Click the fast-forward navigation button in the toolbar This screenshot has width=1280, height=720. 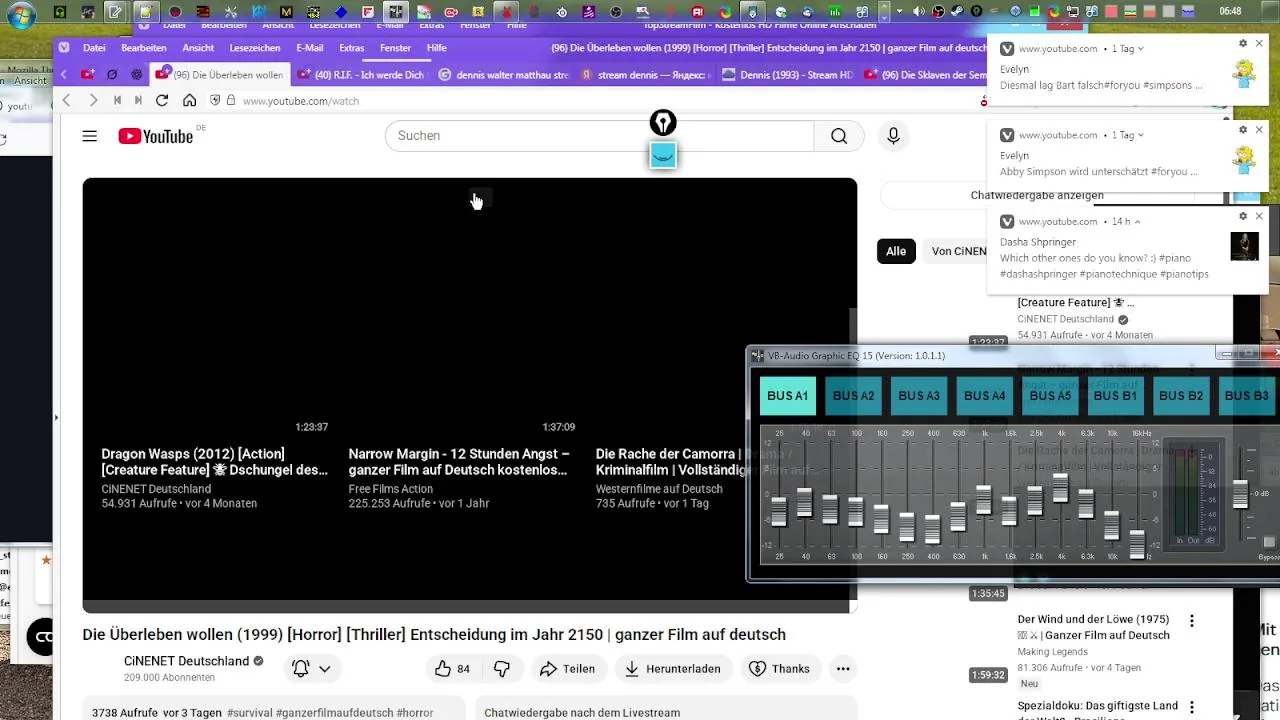click(138, 101)
